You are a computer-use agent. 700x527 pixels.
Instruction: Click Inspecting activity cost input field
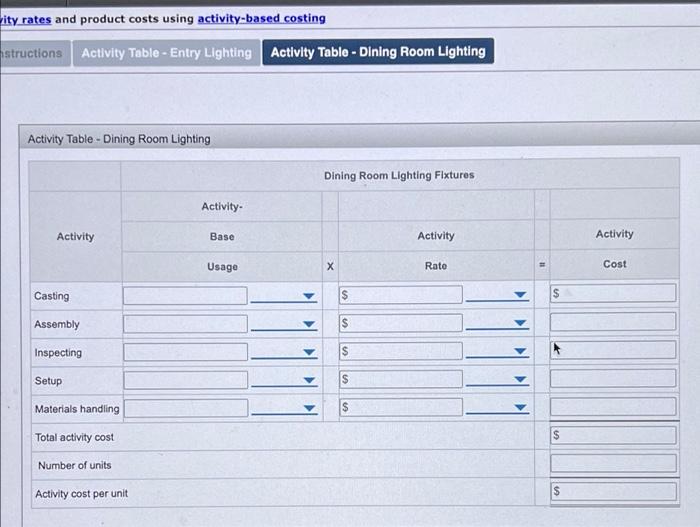pyautogui.click(x=613, y=350)
